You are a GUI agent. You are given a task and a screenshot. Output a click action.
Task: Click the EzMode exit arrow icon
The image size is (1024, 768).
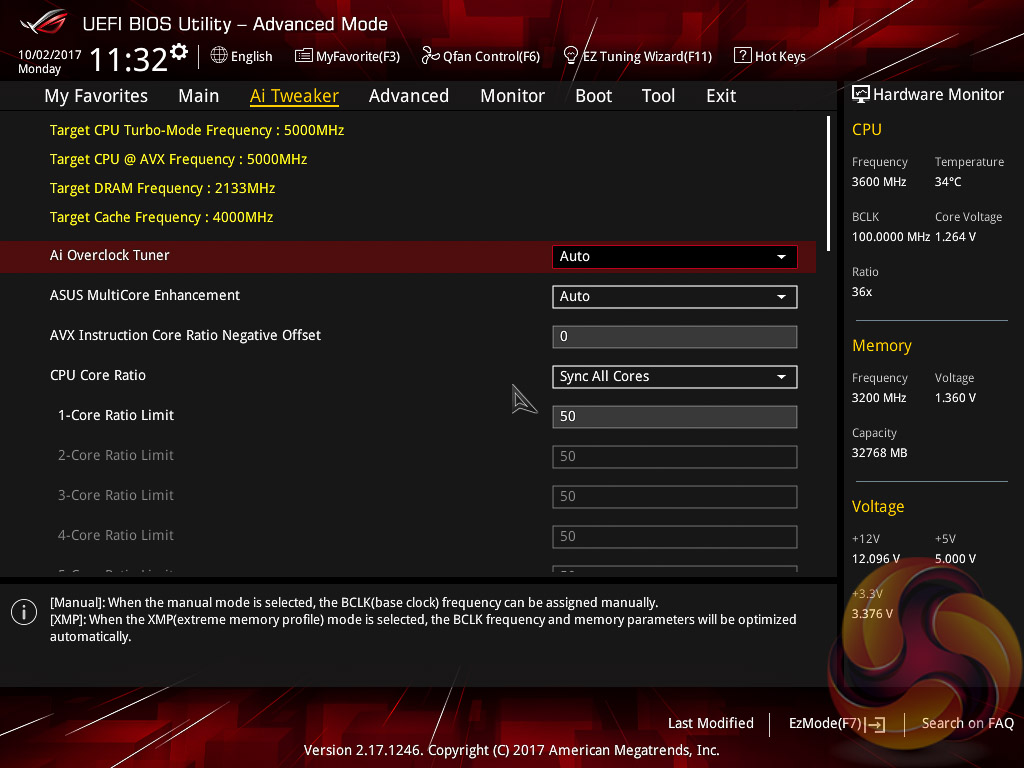[x=876, y=724]
